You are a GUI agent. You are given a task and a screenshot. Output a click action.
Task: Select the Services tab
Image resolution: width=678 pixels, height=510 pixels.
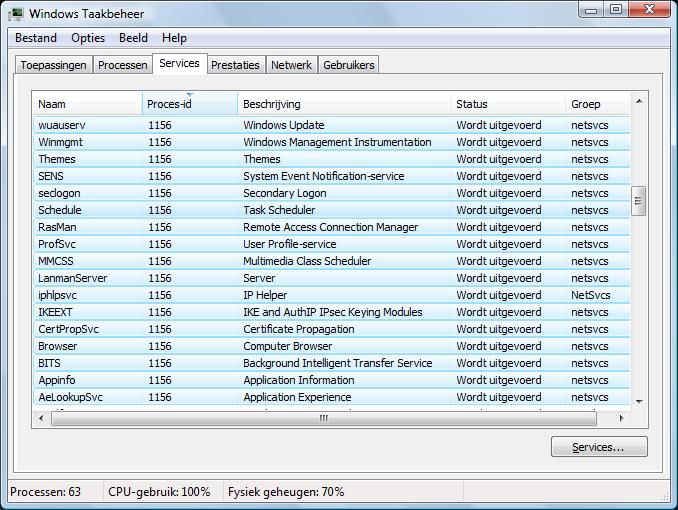coord(179,63)
